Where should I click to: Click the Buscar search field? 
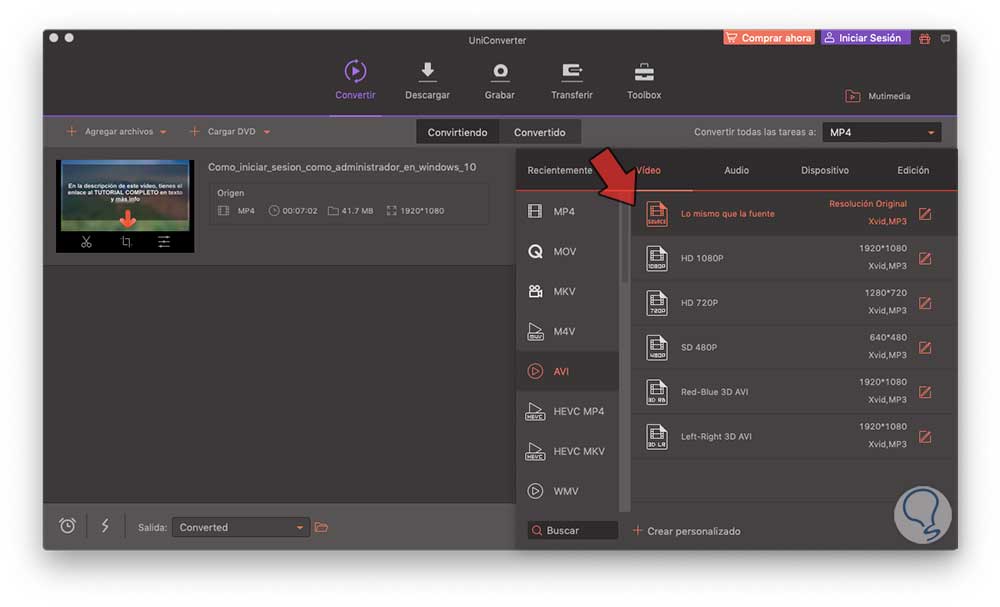(x=573, y=530)
